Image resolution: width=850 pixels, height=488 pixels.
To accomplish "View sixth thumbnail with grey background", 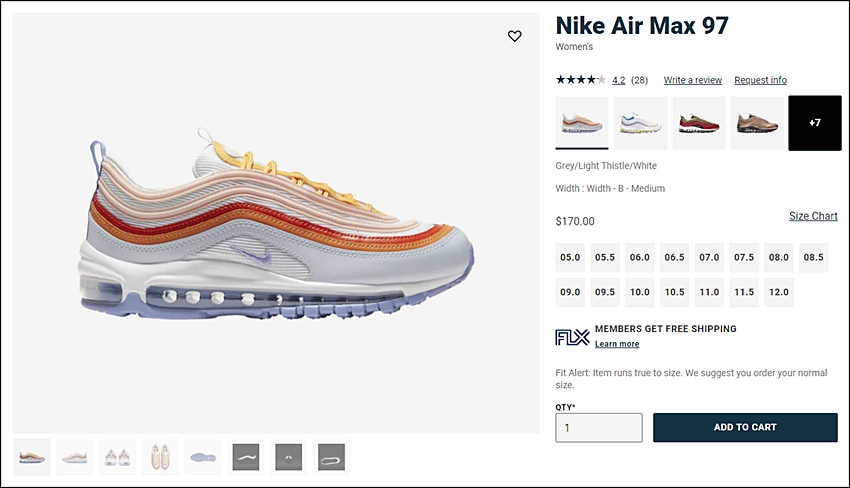I will (x=246, y=457).
